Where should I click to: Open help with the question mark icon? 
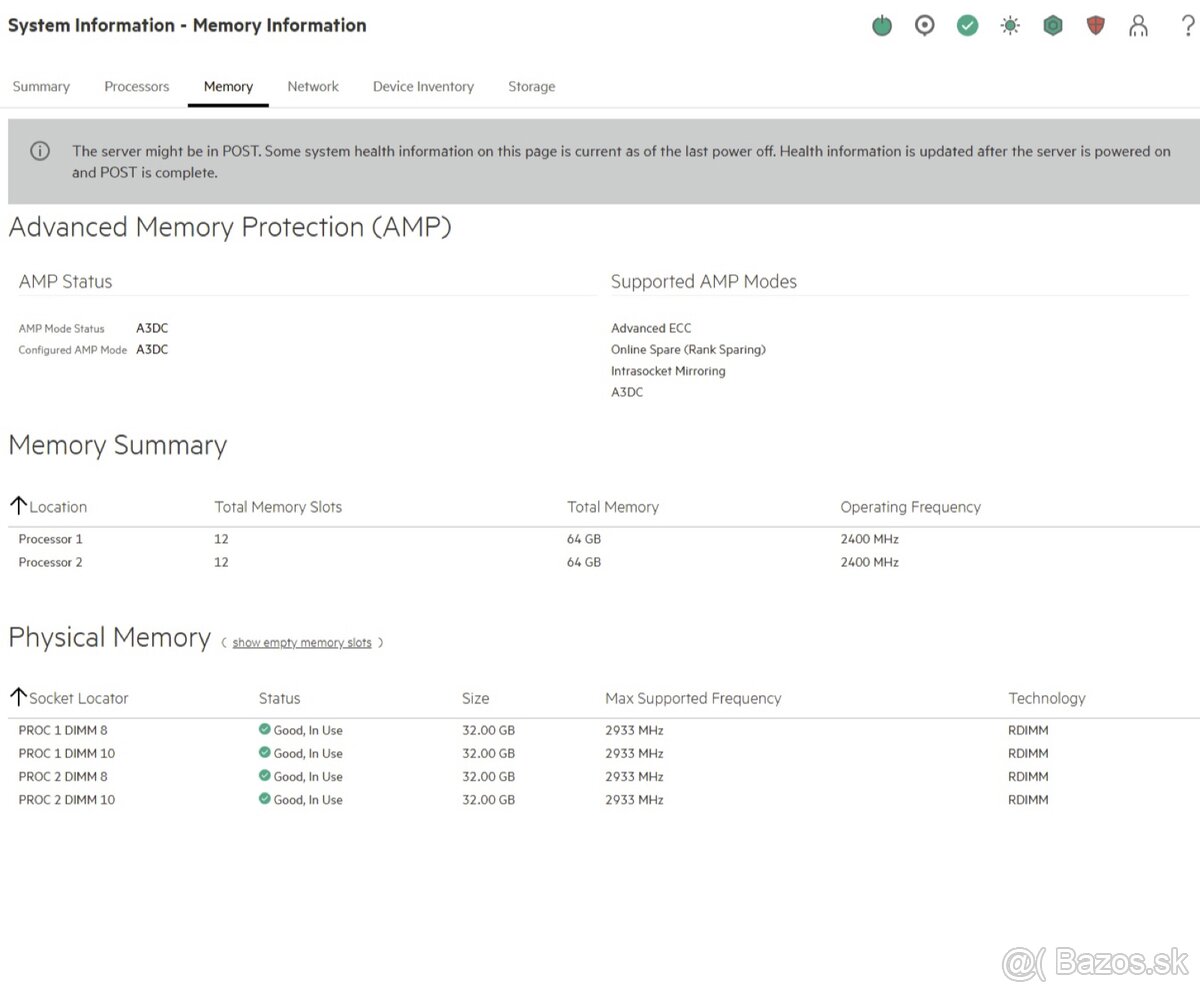[1188, 26]
